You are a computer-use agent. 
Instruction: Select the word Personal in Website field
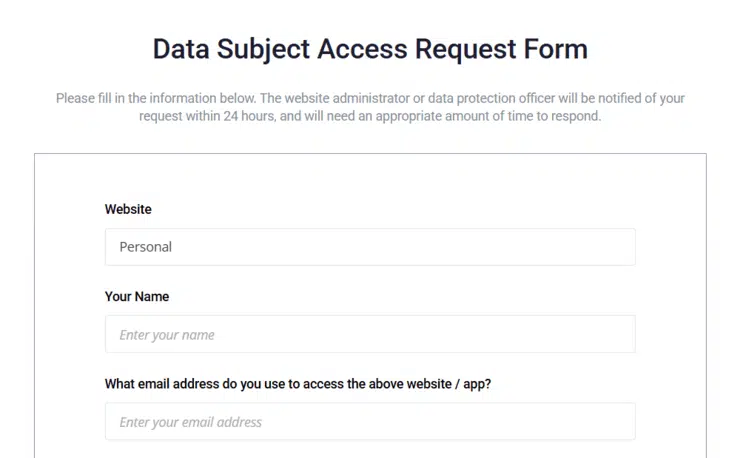146,247
